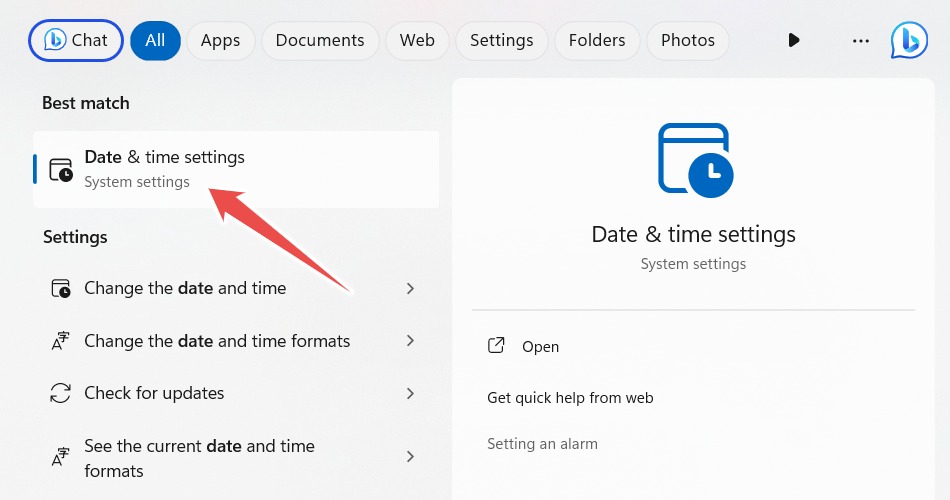The width and height of the screenshot is (950, 500).
Task: Click language icon beside Change the date and time formats
Action: [x=61, y=341]
